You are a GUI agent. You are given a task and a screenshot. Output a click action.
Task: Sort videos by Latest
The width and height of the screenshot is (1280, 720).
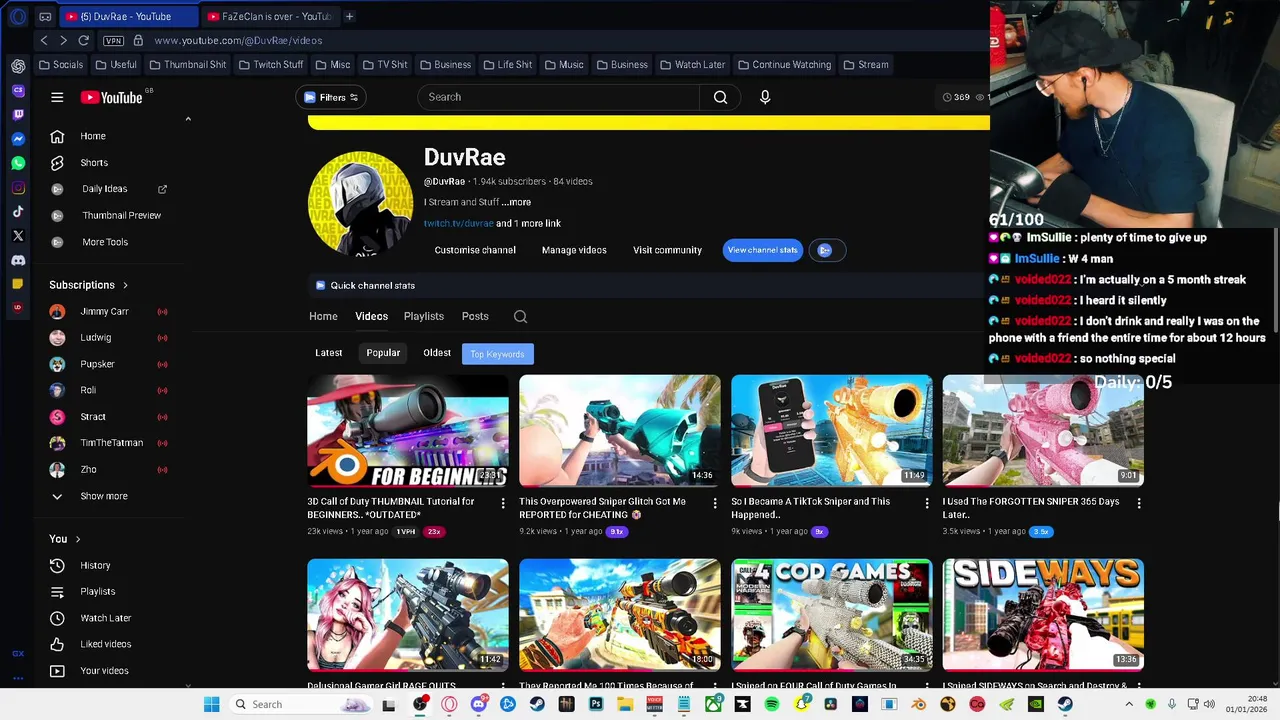(x=329, y=353)
